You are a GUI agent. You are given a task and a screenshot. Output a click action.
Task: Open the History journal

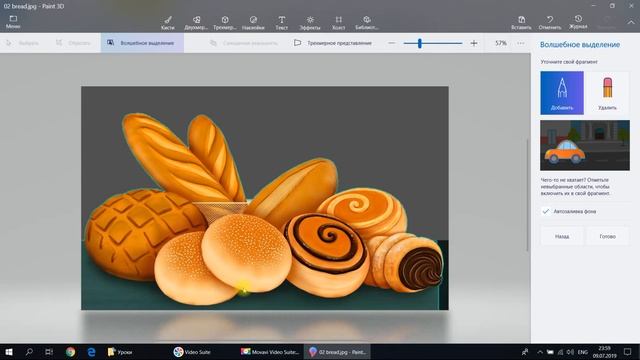(x=578, y=22)
